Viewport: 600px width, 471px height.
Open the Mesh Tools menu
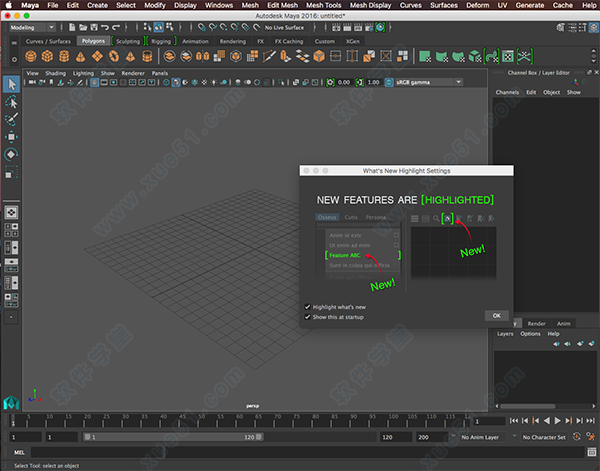(323, 5)
